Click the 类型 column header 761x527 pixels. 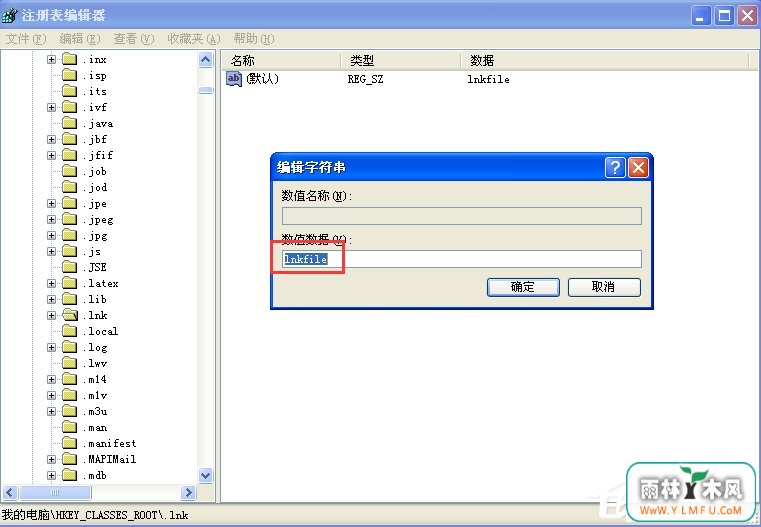(401, 61)
